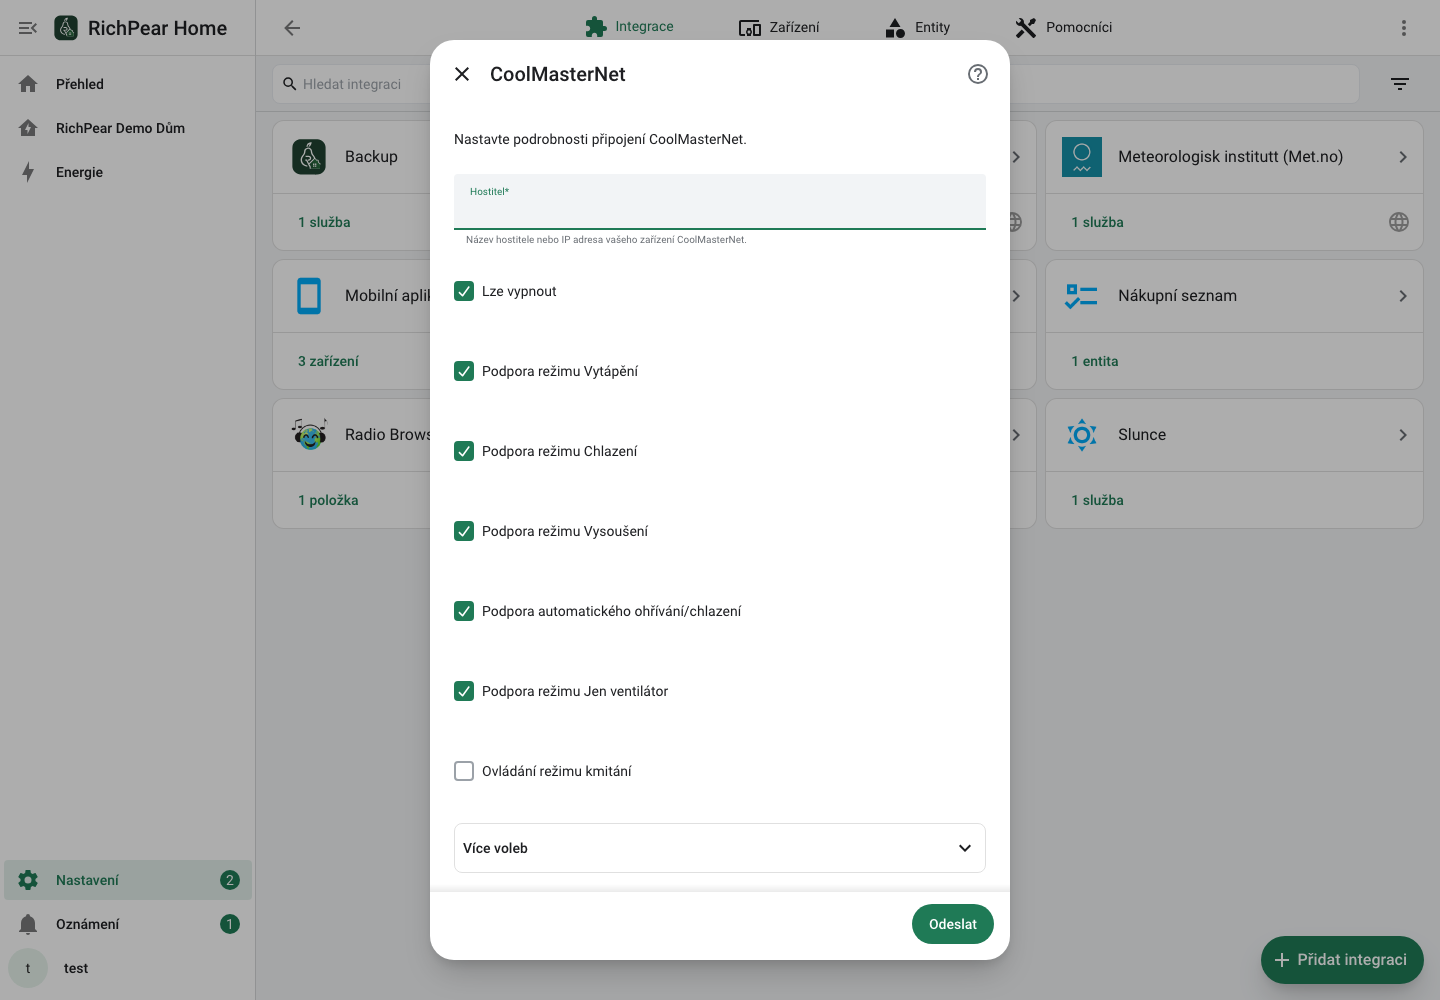Screen dimensions: 1440x1000
Task: Click the Slunce sun icon
Action: (1082, 435)
